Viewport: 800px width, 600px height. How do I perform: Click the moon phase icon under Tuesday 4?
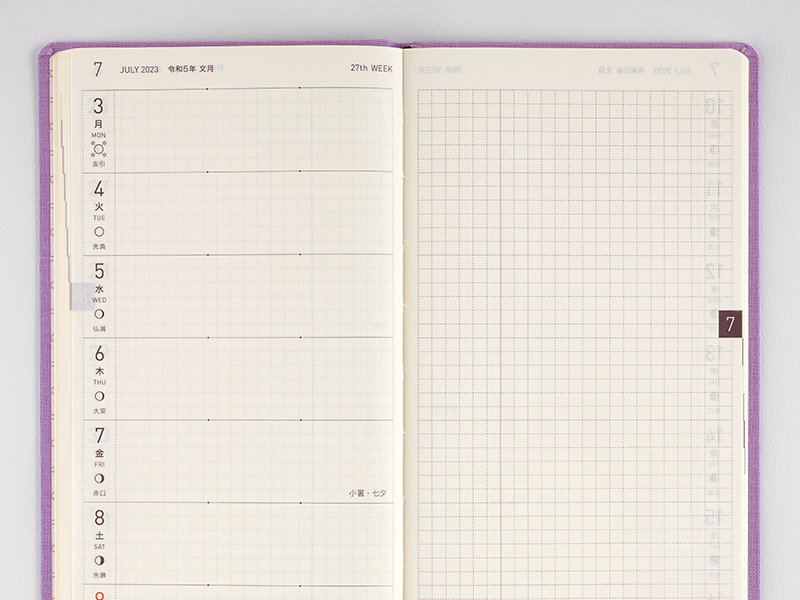(x=99, y=231)
